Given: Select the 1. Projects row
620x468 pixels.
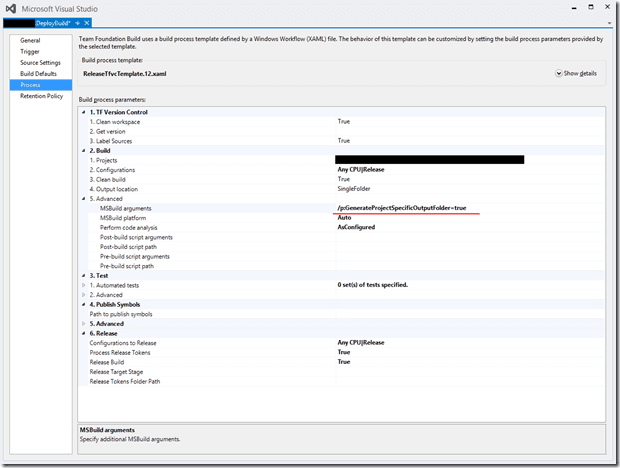Looking at the screenshot, I should (342, 160).
